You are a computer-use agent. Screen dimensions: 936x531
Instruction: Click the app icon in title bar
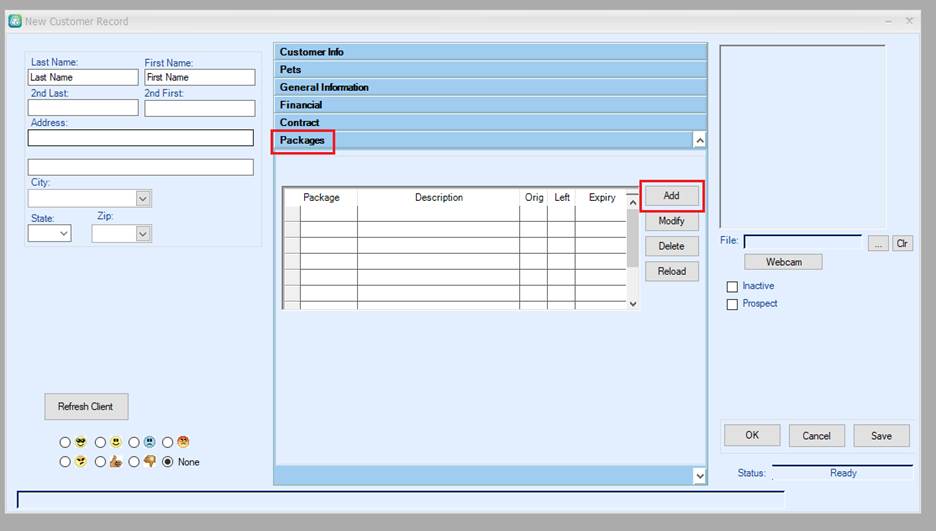tap(15, 21)
